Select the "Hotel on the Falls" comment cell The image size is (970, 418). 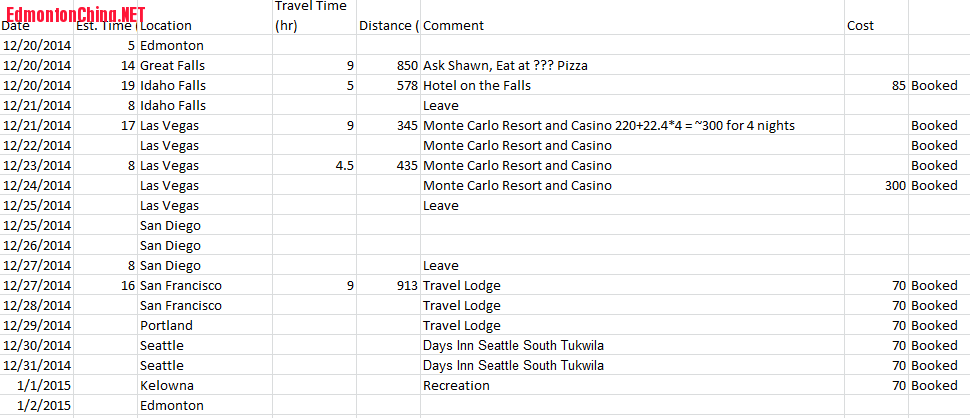point(477,85)
